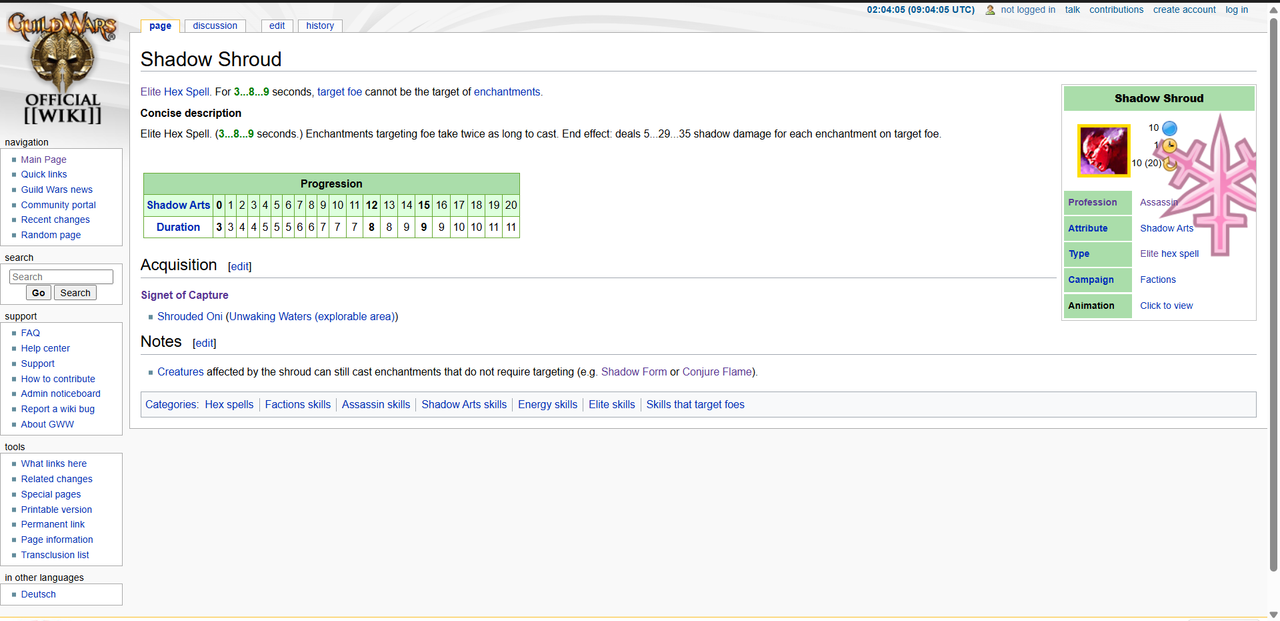Screen dimensions: 1280x621
Task: Open Quick links in navigation
Action: (44, 175)
